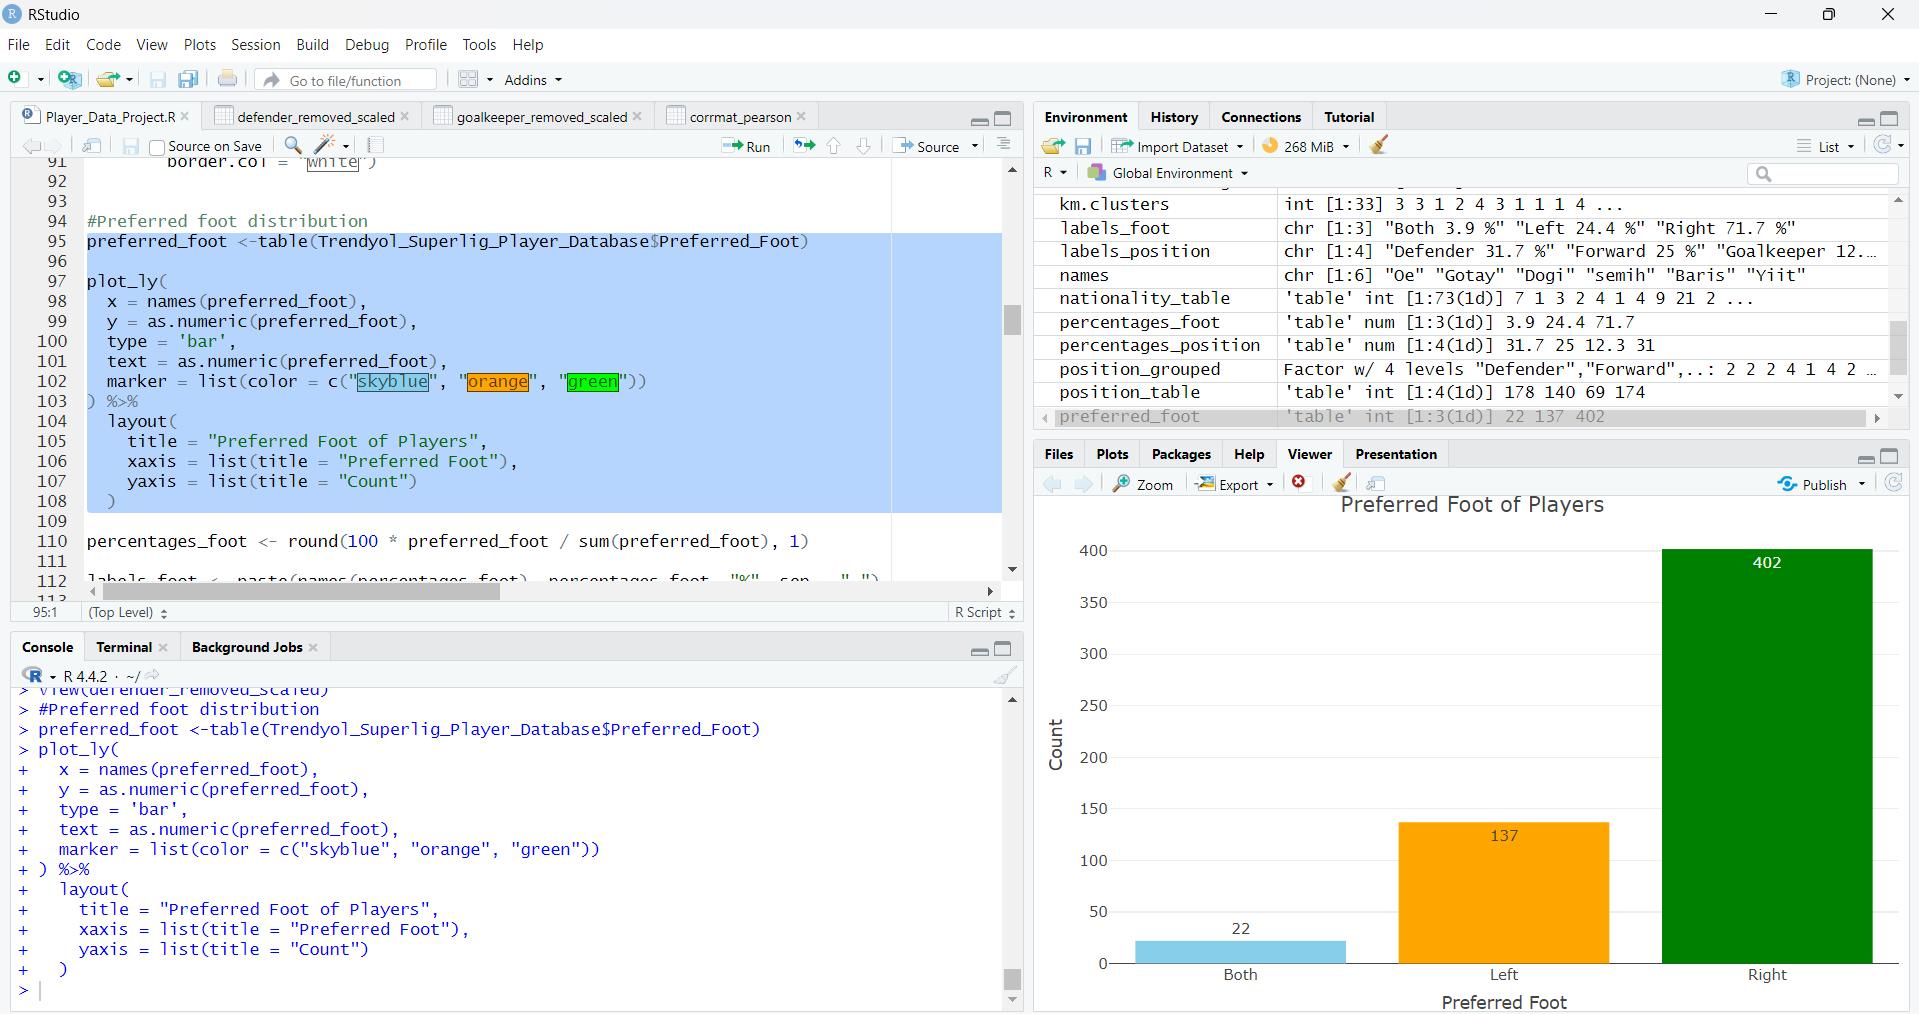
Task: Go to previous section with up arrow icon
Action: [x=834, y=146]
